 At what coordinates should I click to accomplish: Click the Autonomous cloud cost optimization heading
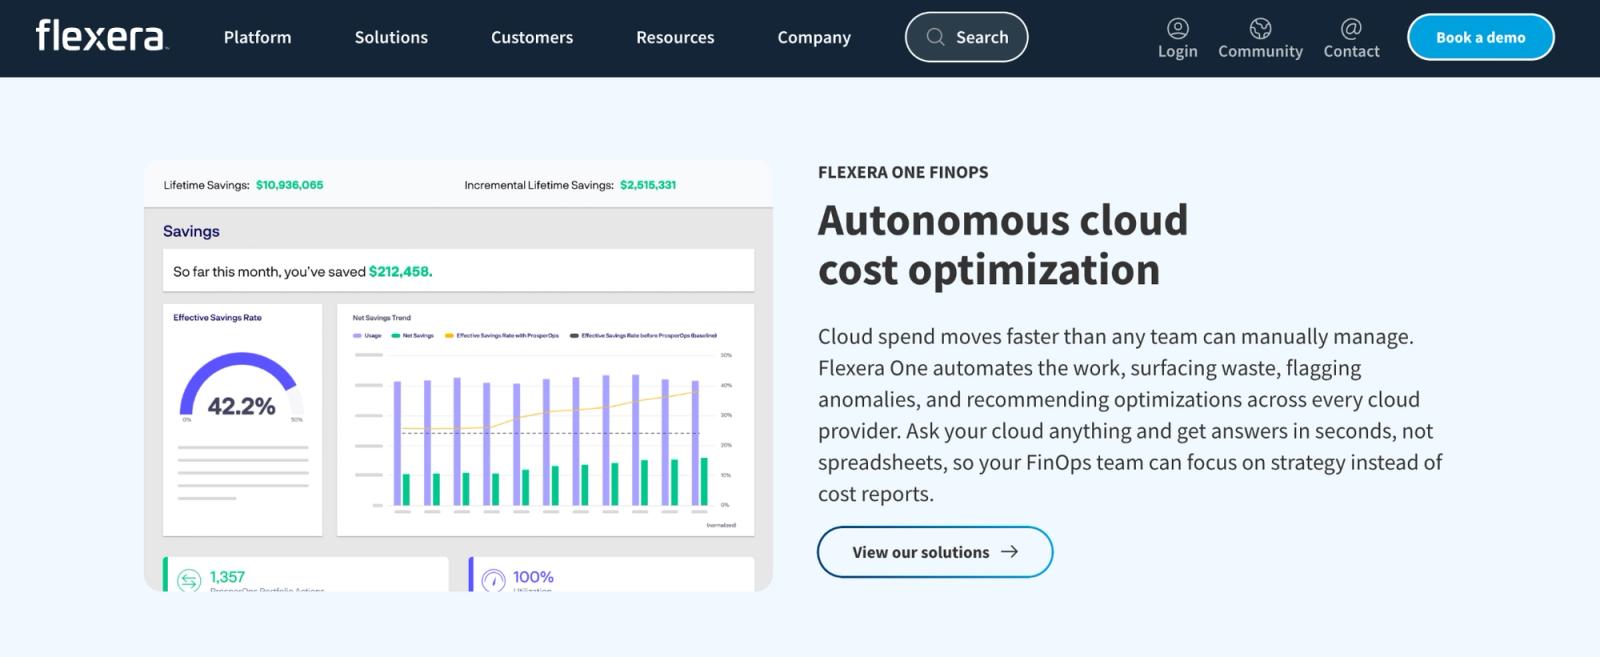coord(1003,245)
